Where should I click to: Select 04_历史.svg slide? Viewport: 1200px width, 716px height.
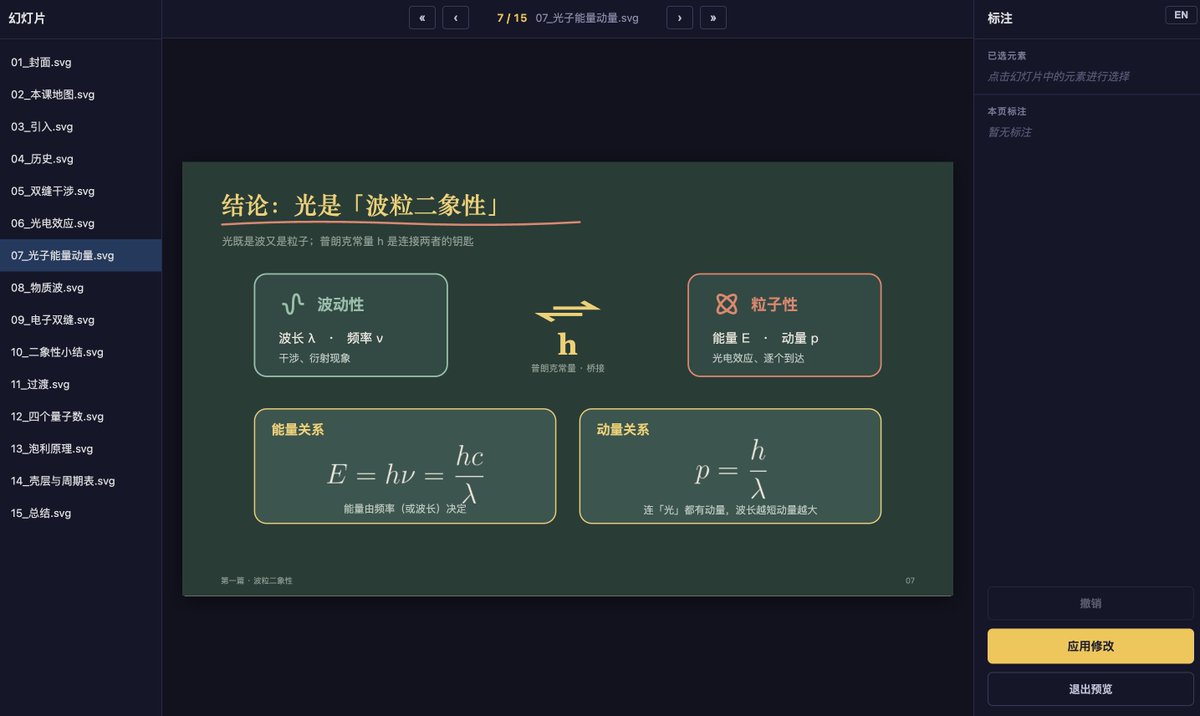click(81, 159)
